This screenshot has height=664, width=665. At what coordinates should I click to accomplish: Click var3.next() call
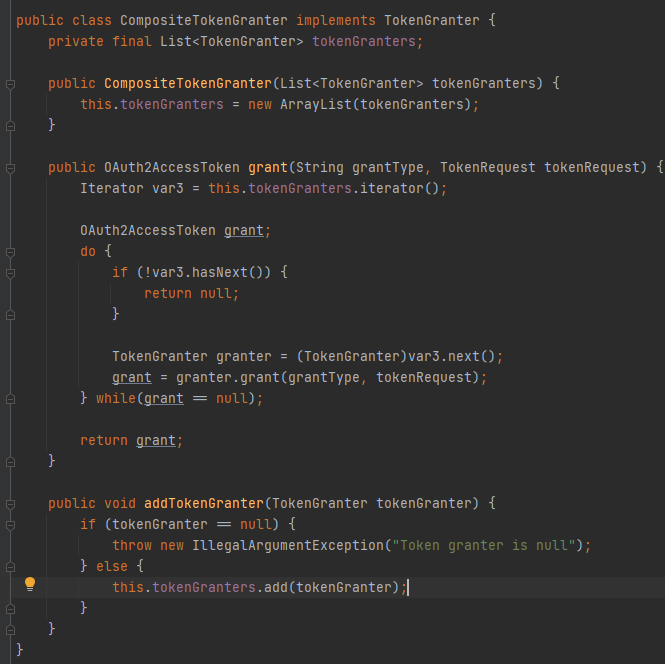click(x=451, y=356)
